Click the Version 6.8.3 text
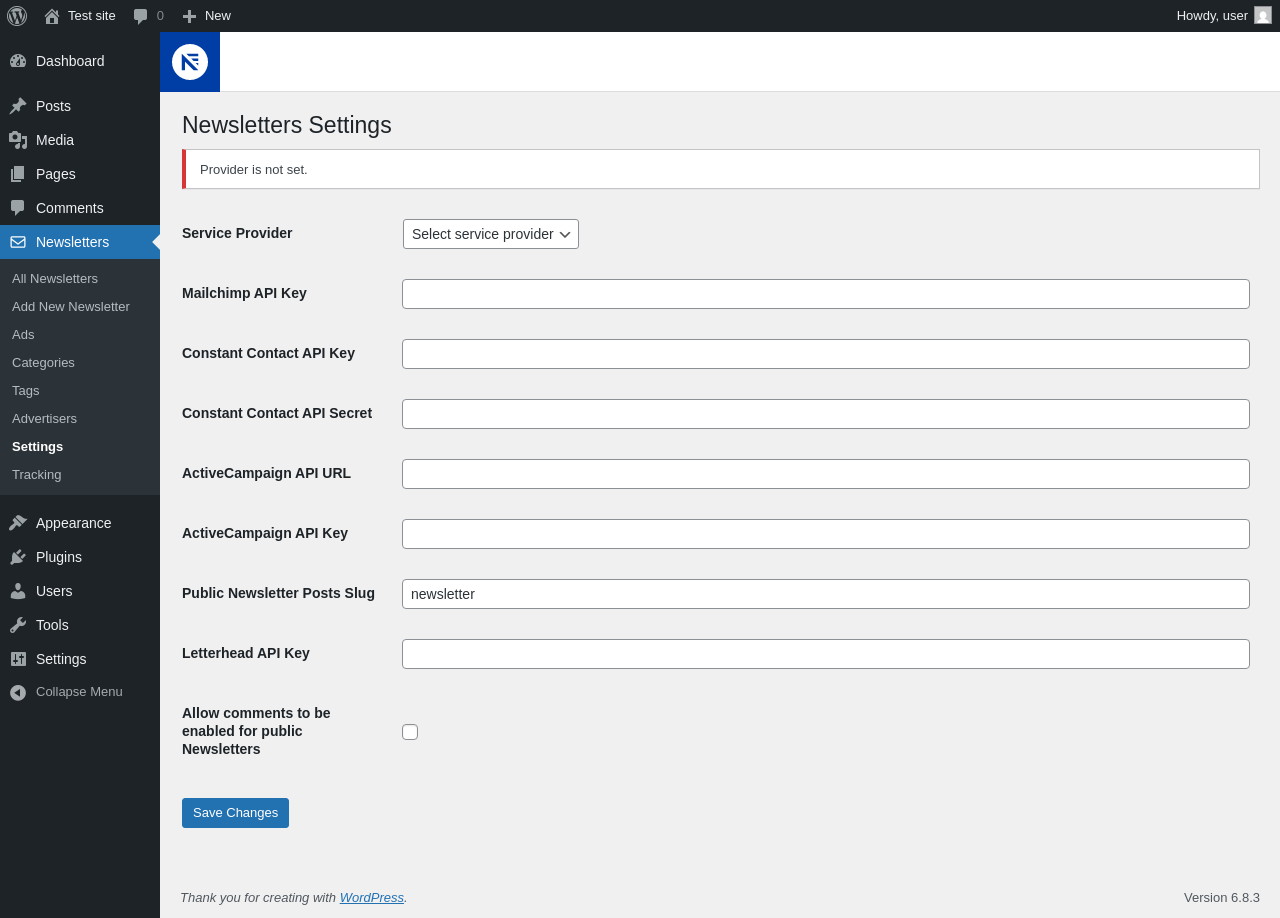This screenshot has height=918, width=1280. click(x=1222, y=898)
